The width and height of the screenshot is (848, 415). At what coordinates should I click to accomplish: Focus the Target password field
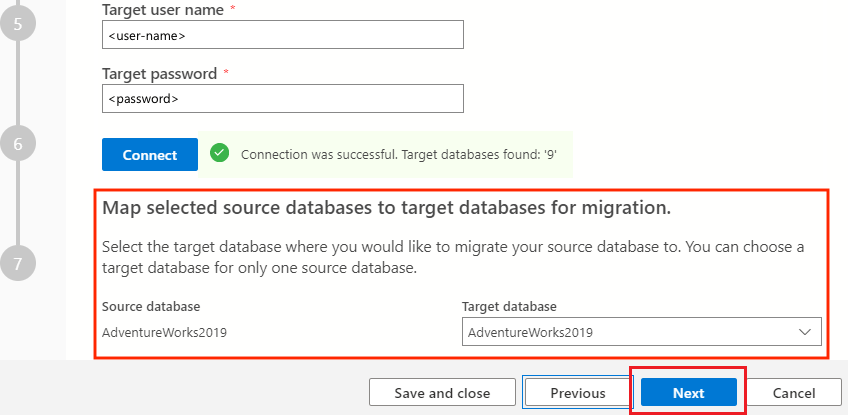(x=283, y=98)
